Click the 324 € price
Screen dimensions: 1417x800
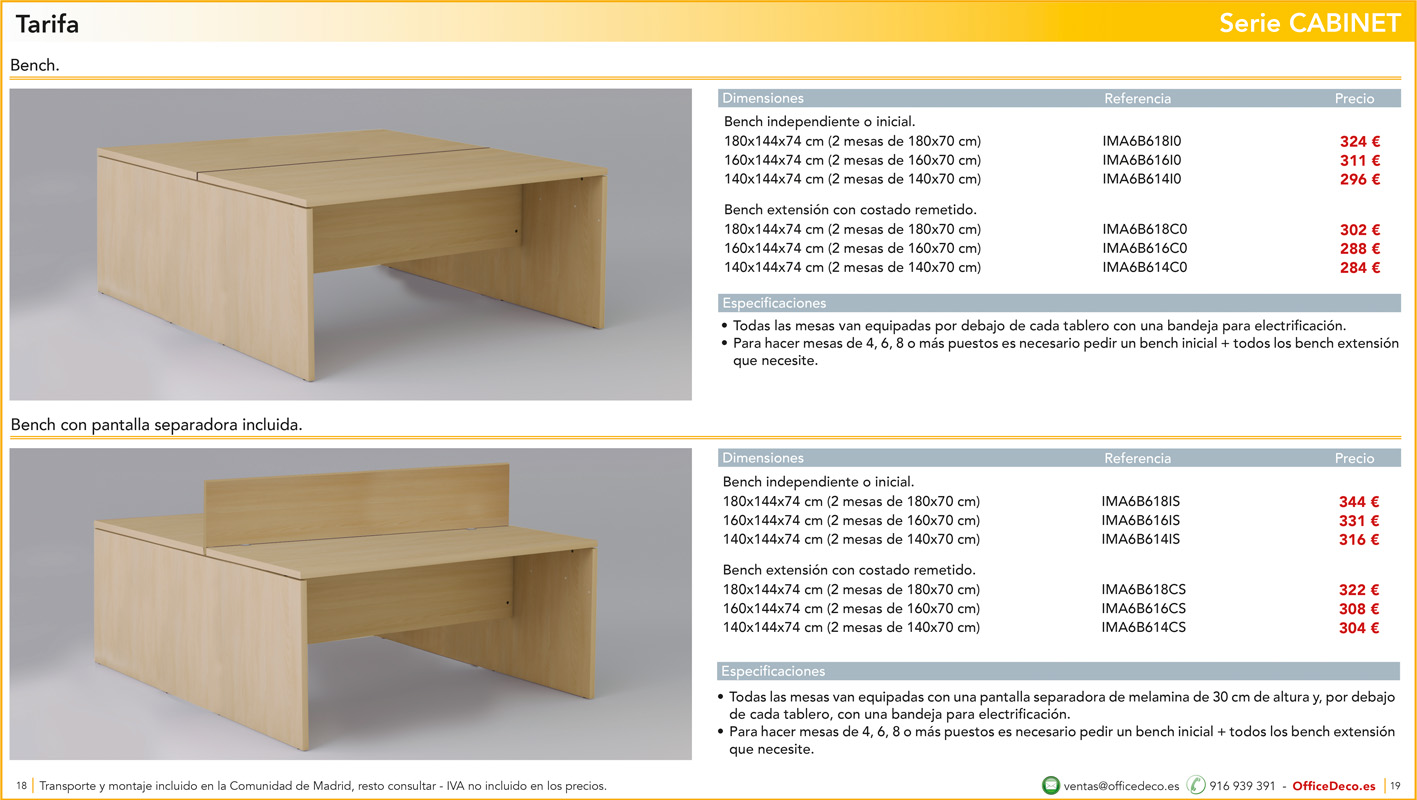pyautogui.click(x=1360, y=142)
